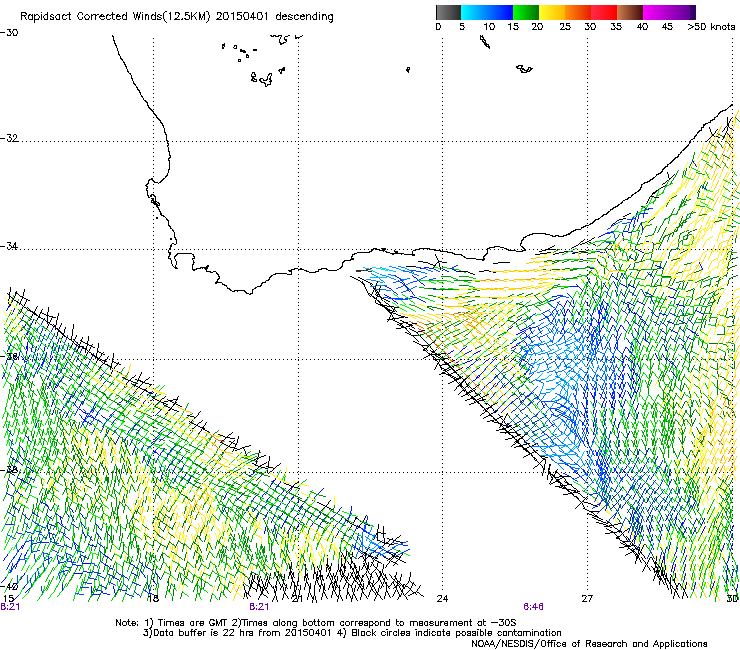
Task: Click the 'NOAA/NESDIS/Office of Research and Applications' credit
Action: (x=589, y=644)
